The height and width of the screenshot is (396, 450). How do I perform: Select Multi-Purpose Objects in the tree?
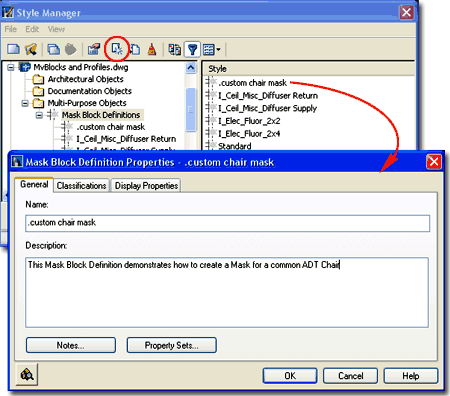tap(87, 103)
